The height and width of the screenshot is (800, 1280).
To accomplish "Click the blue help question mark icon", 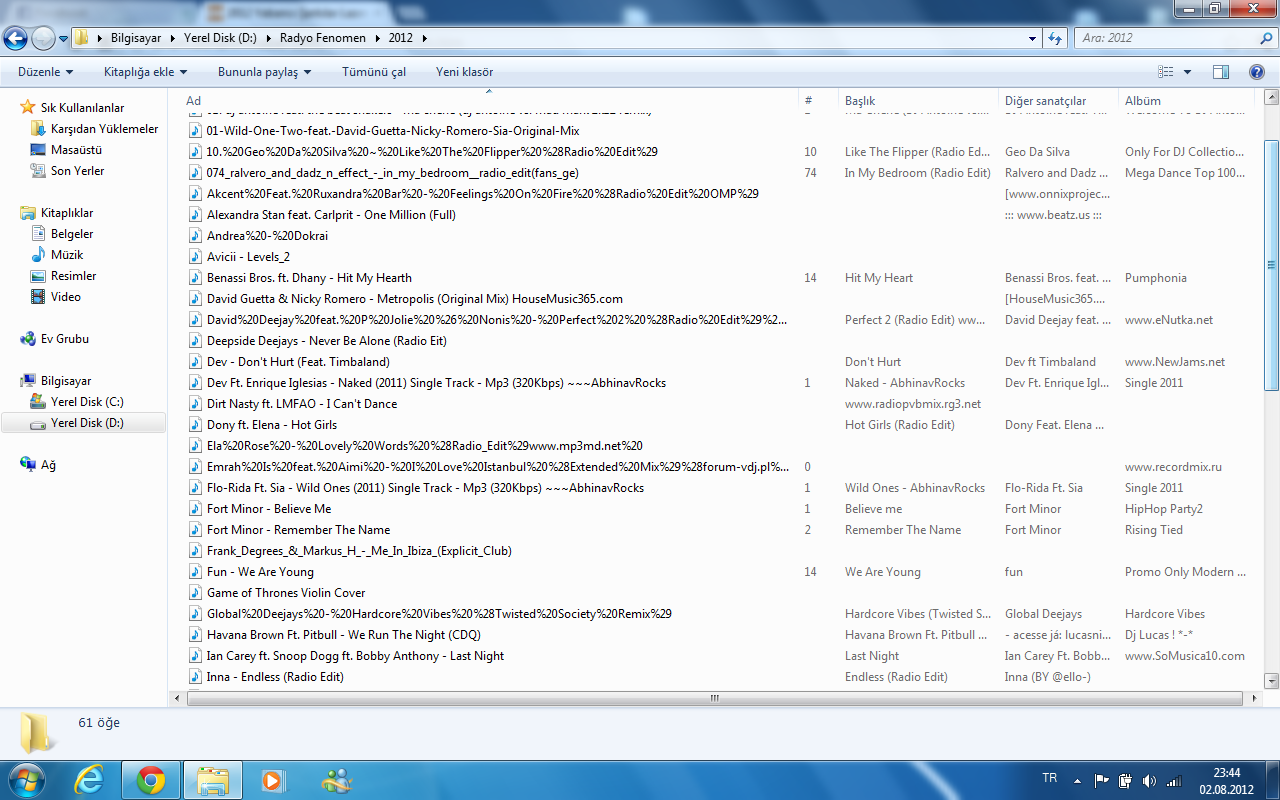I will (1257, 72).
